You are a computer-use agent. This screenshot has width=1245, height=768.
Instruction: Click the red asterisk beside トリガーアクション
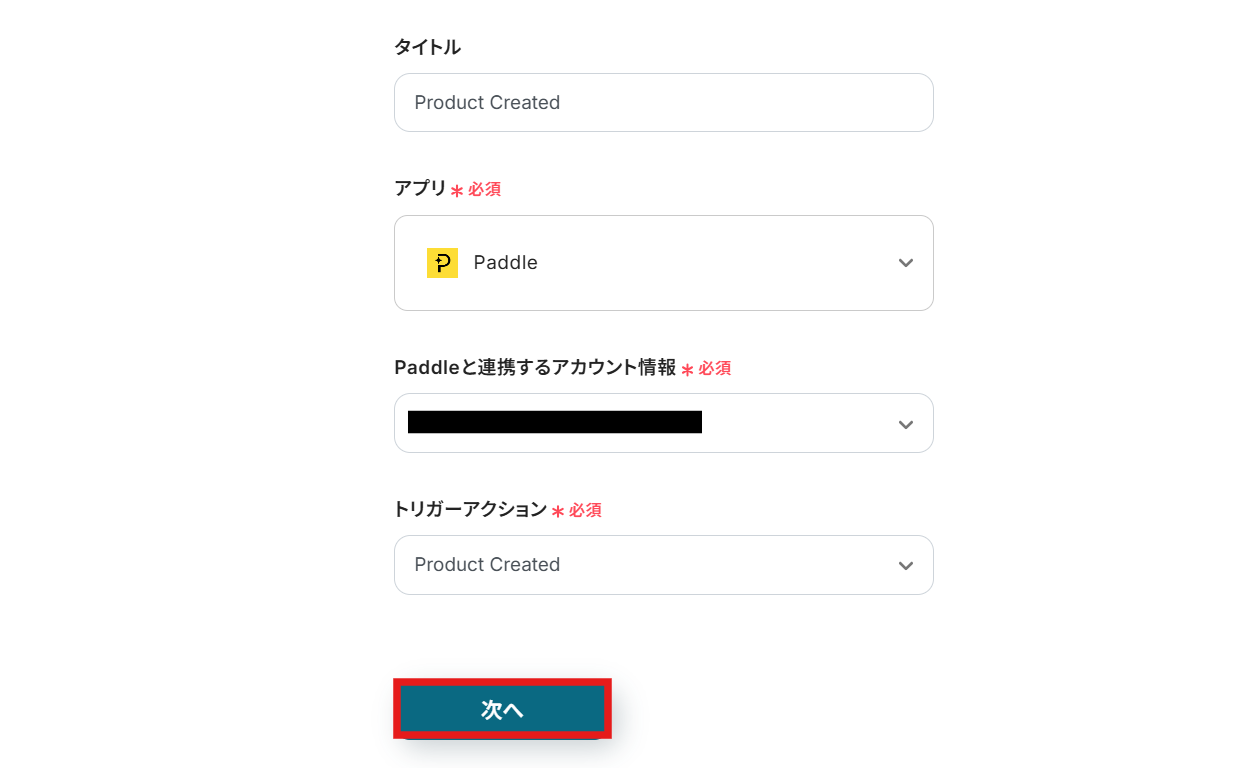558,512
